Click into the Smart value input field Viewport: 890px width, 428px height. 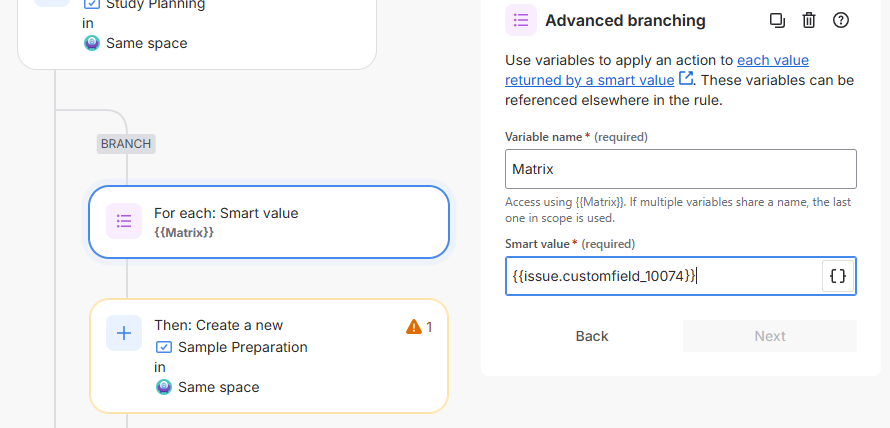pos(662,276)
